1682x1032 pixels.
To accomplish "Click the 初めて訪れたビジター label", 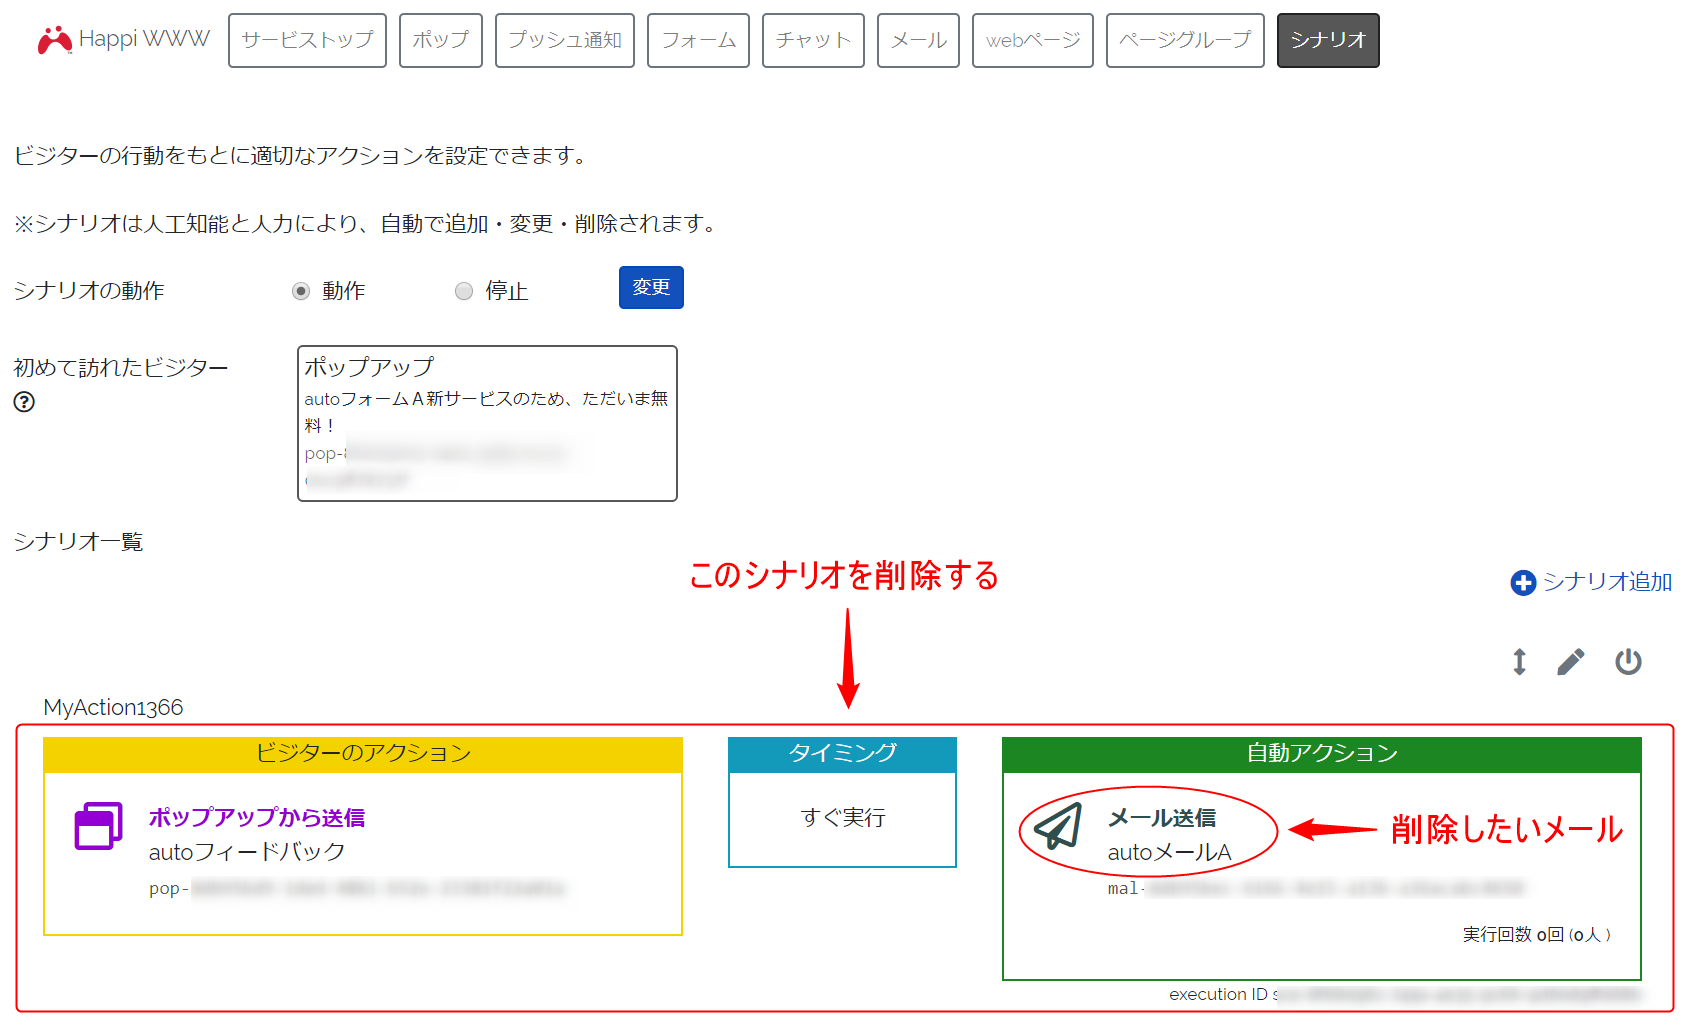I will point(121,368).
